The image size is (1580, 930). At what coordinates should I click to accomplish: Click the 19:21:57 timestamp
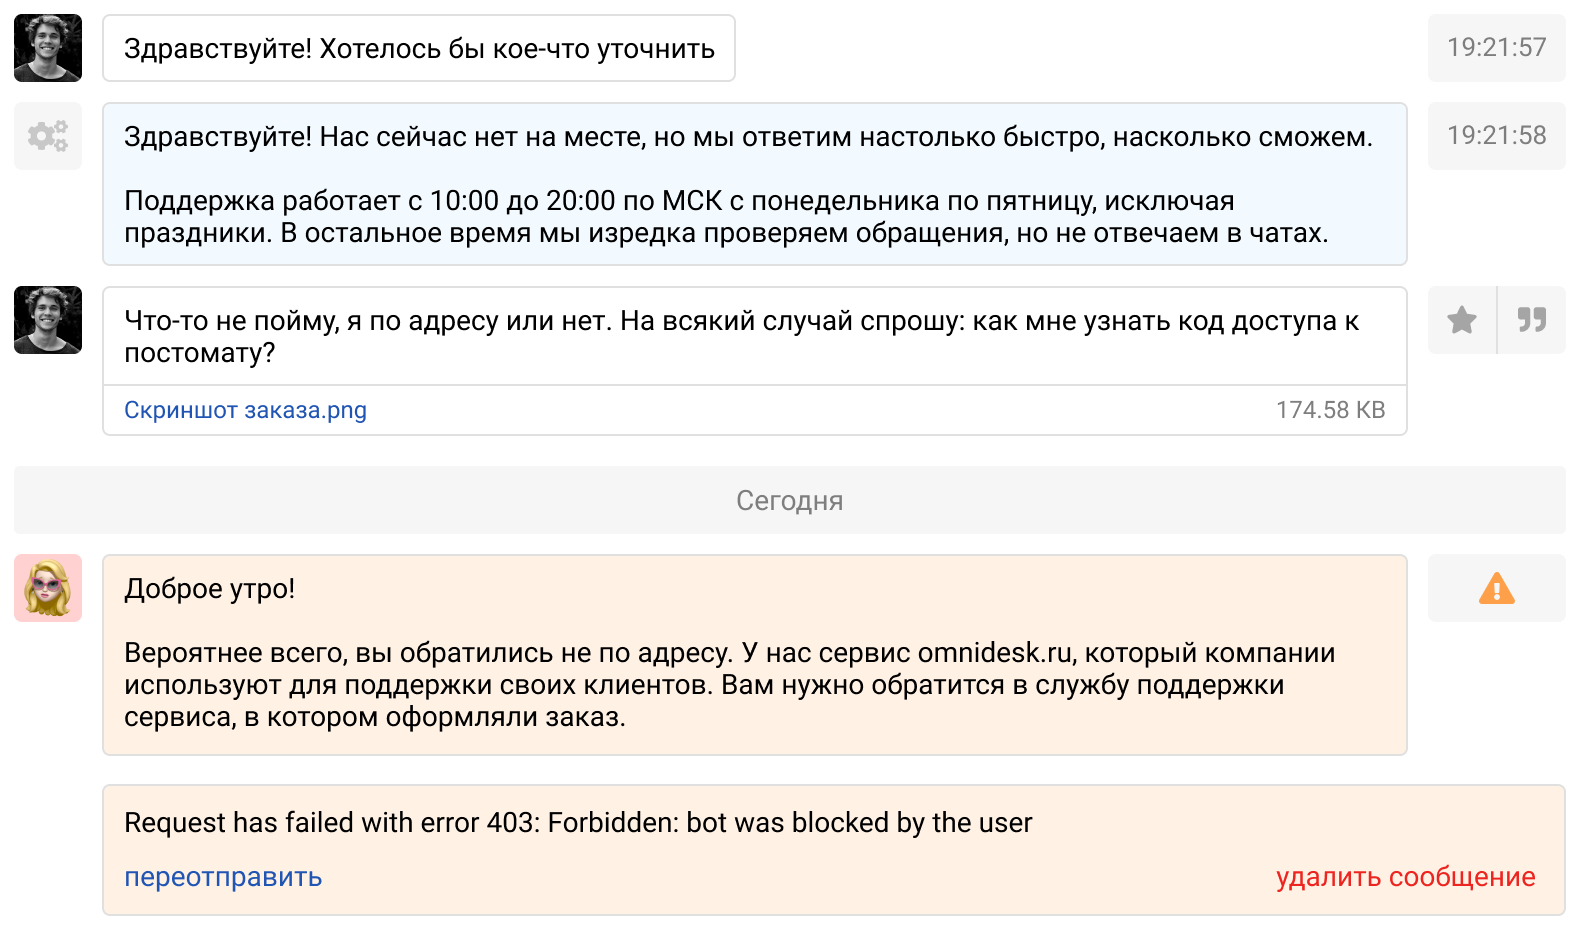[1496, 48]
